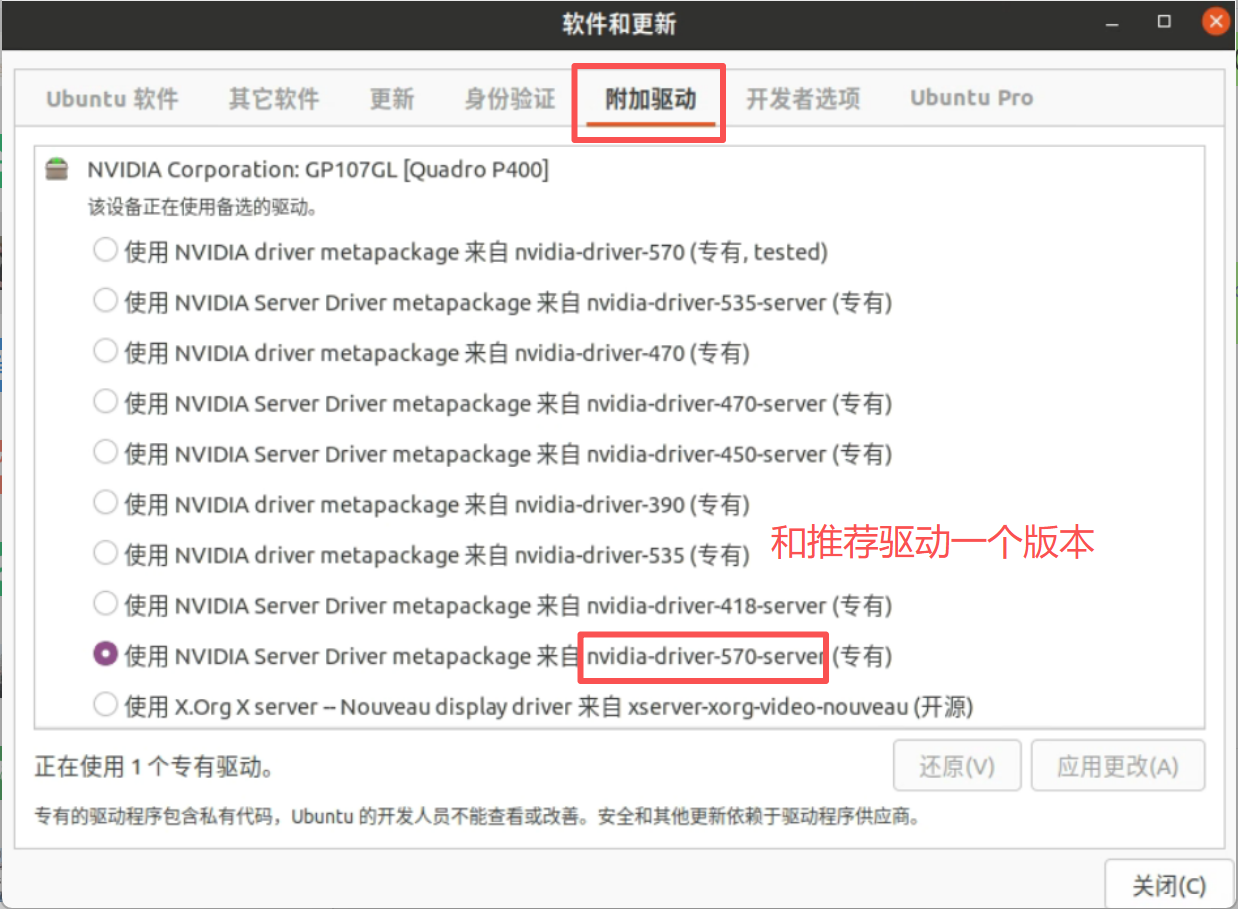This screenshot has height=909, width=1238.
Task: Go to the 身份验证 tab
Action: point(510,98)
